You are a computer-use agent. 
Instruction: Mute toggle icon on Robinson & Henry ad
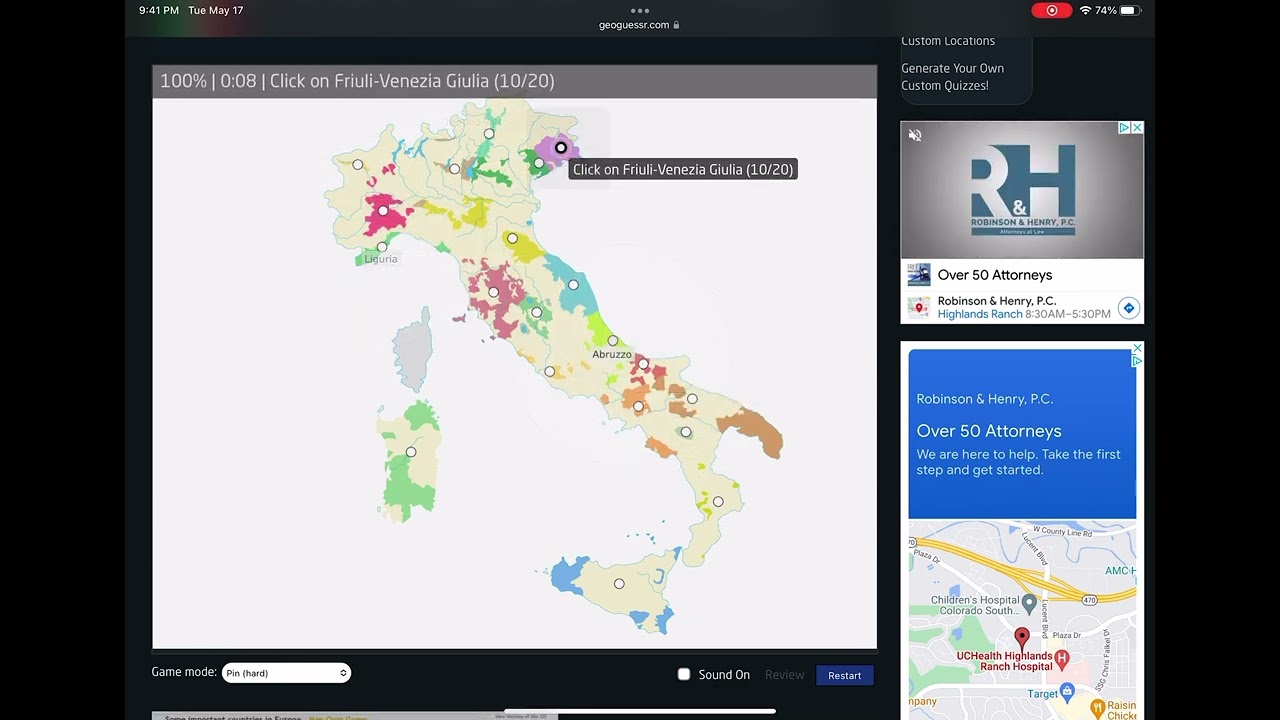914,135
